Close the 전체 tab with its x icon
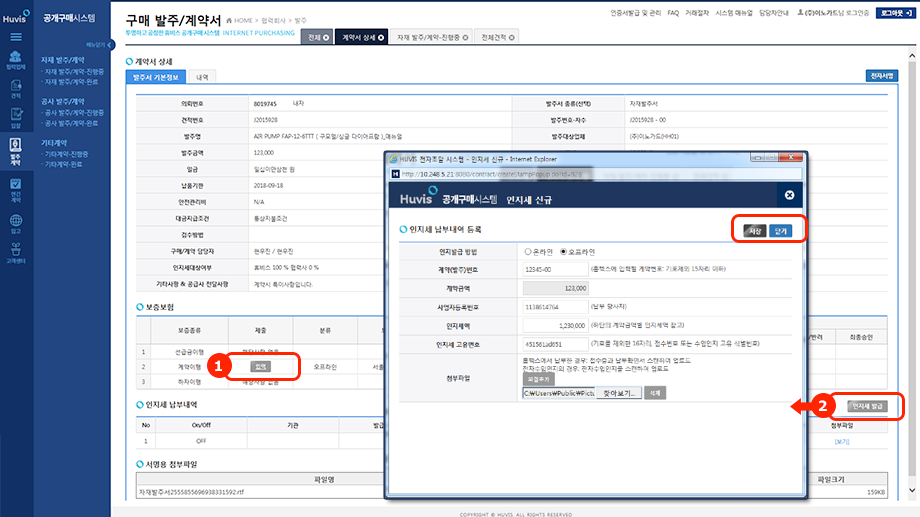The width and height of the screenshot is (920, 517). point(326,38)
